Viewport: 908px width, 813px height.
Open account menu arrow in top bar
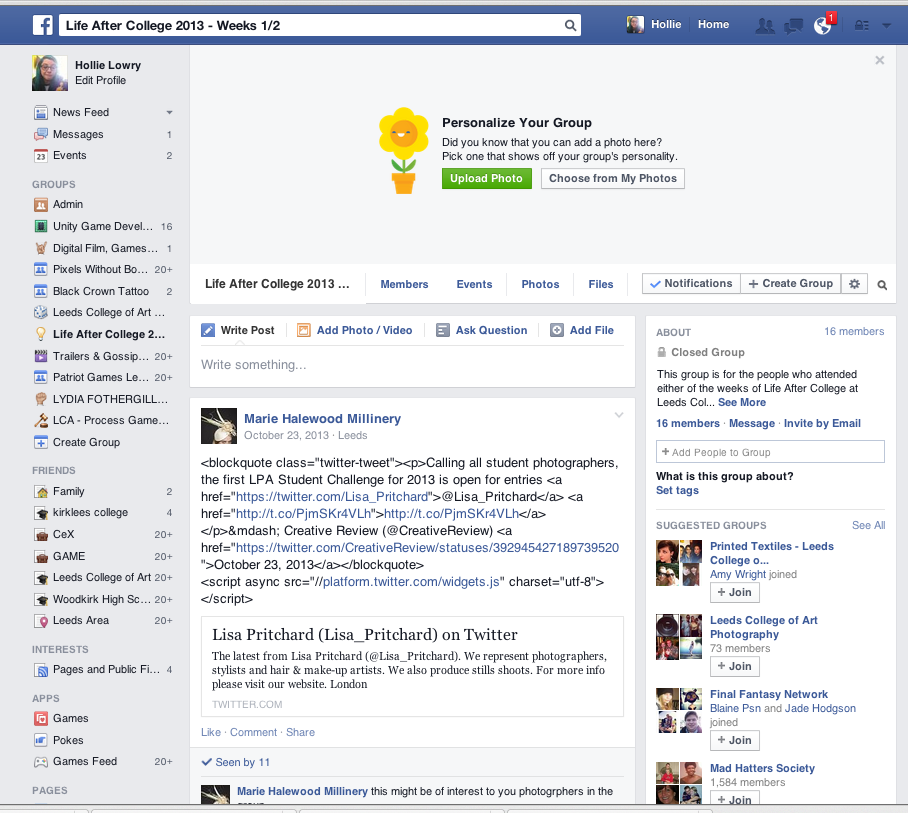[886, 25]
